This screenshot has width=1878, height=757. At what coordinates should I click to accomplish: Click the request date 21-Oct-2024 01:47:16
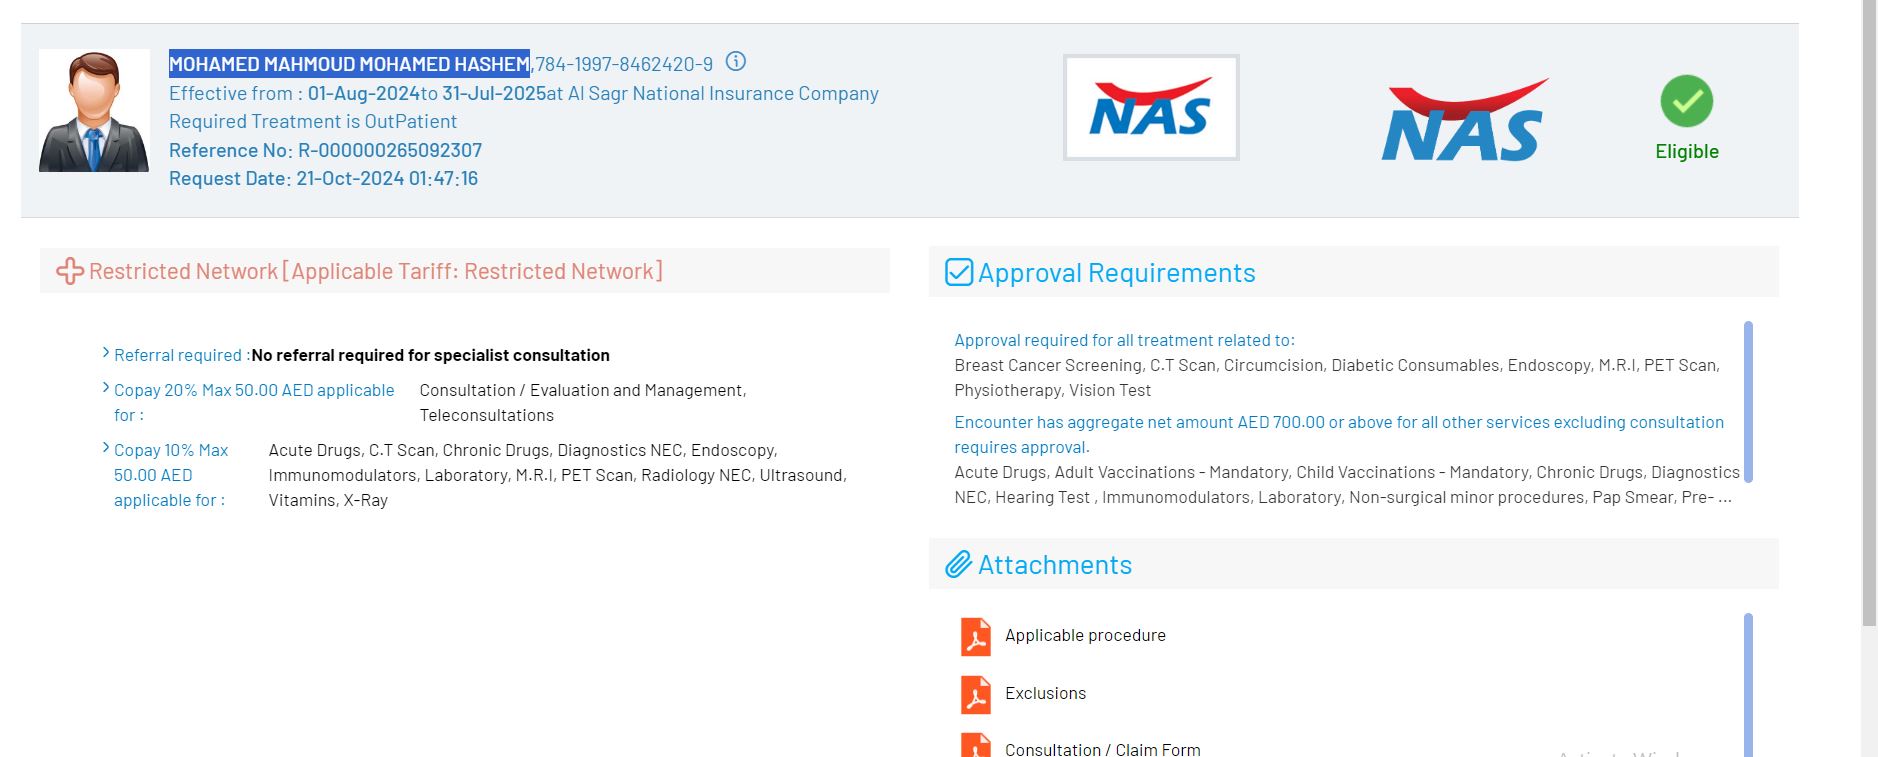[387, 178]
